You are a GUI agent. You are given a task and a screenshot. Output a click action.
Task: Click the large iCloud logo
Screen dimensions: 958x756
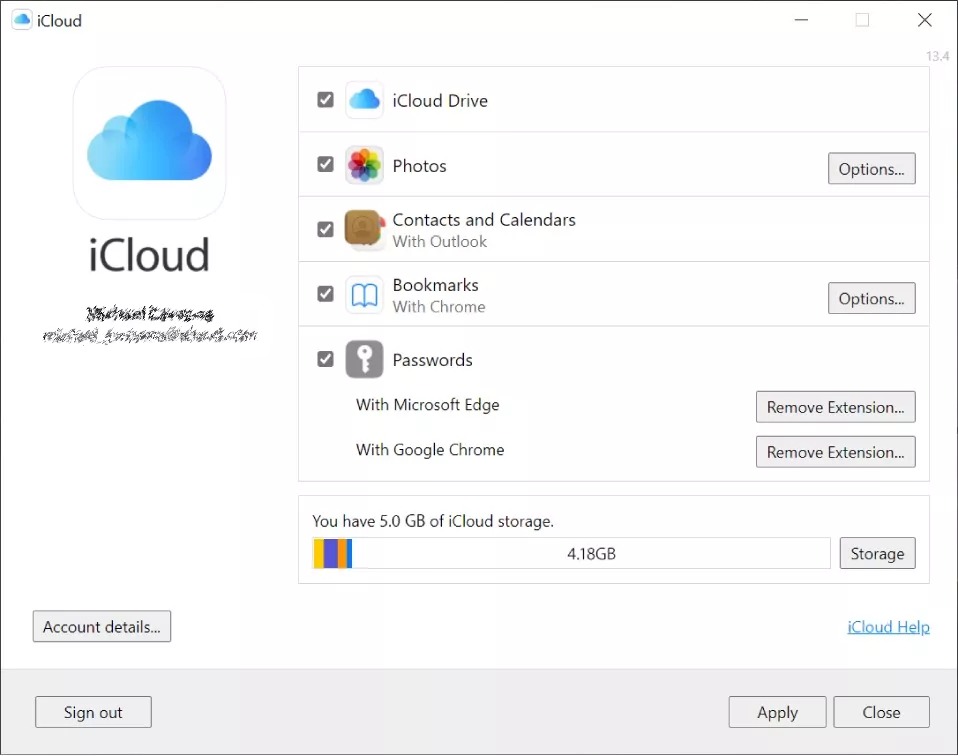tap(150, 142)
